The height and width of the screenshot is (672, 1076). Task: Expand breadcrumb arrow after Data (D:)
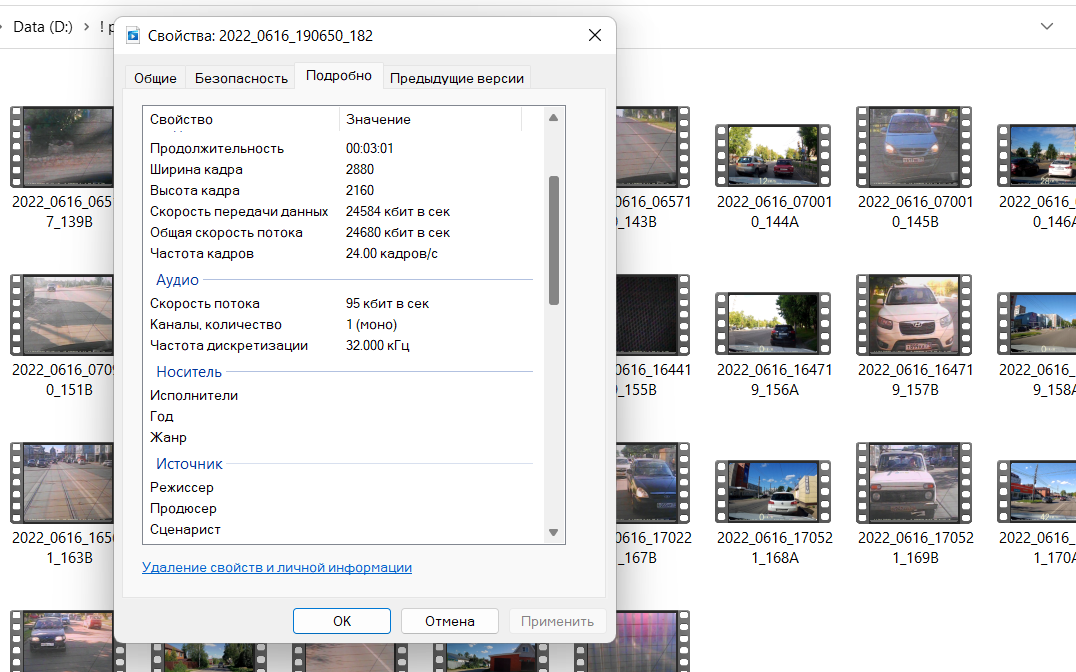[87, 27]
